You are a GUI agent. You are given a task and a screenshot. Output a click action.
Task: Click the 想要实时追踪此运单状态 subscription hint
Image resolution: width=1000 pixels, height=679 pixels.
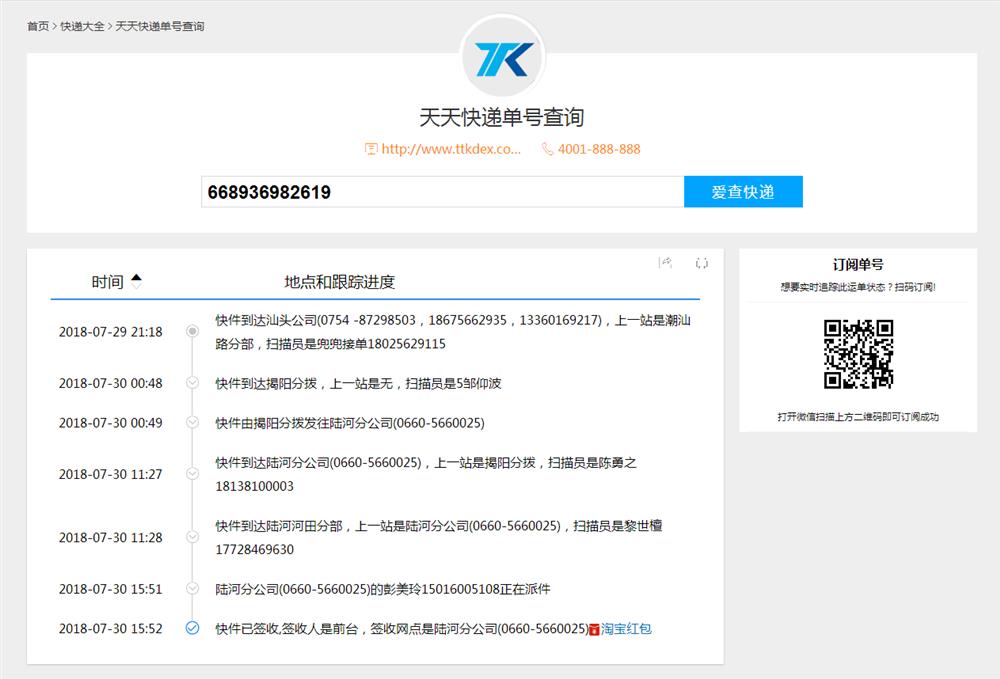(x=858, y=287)
